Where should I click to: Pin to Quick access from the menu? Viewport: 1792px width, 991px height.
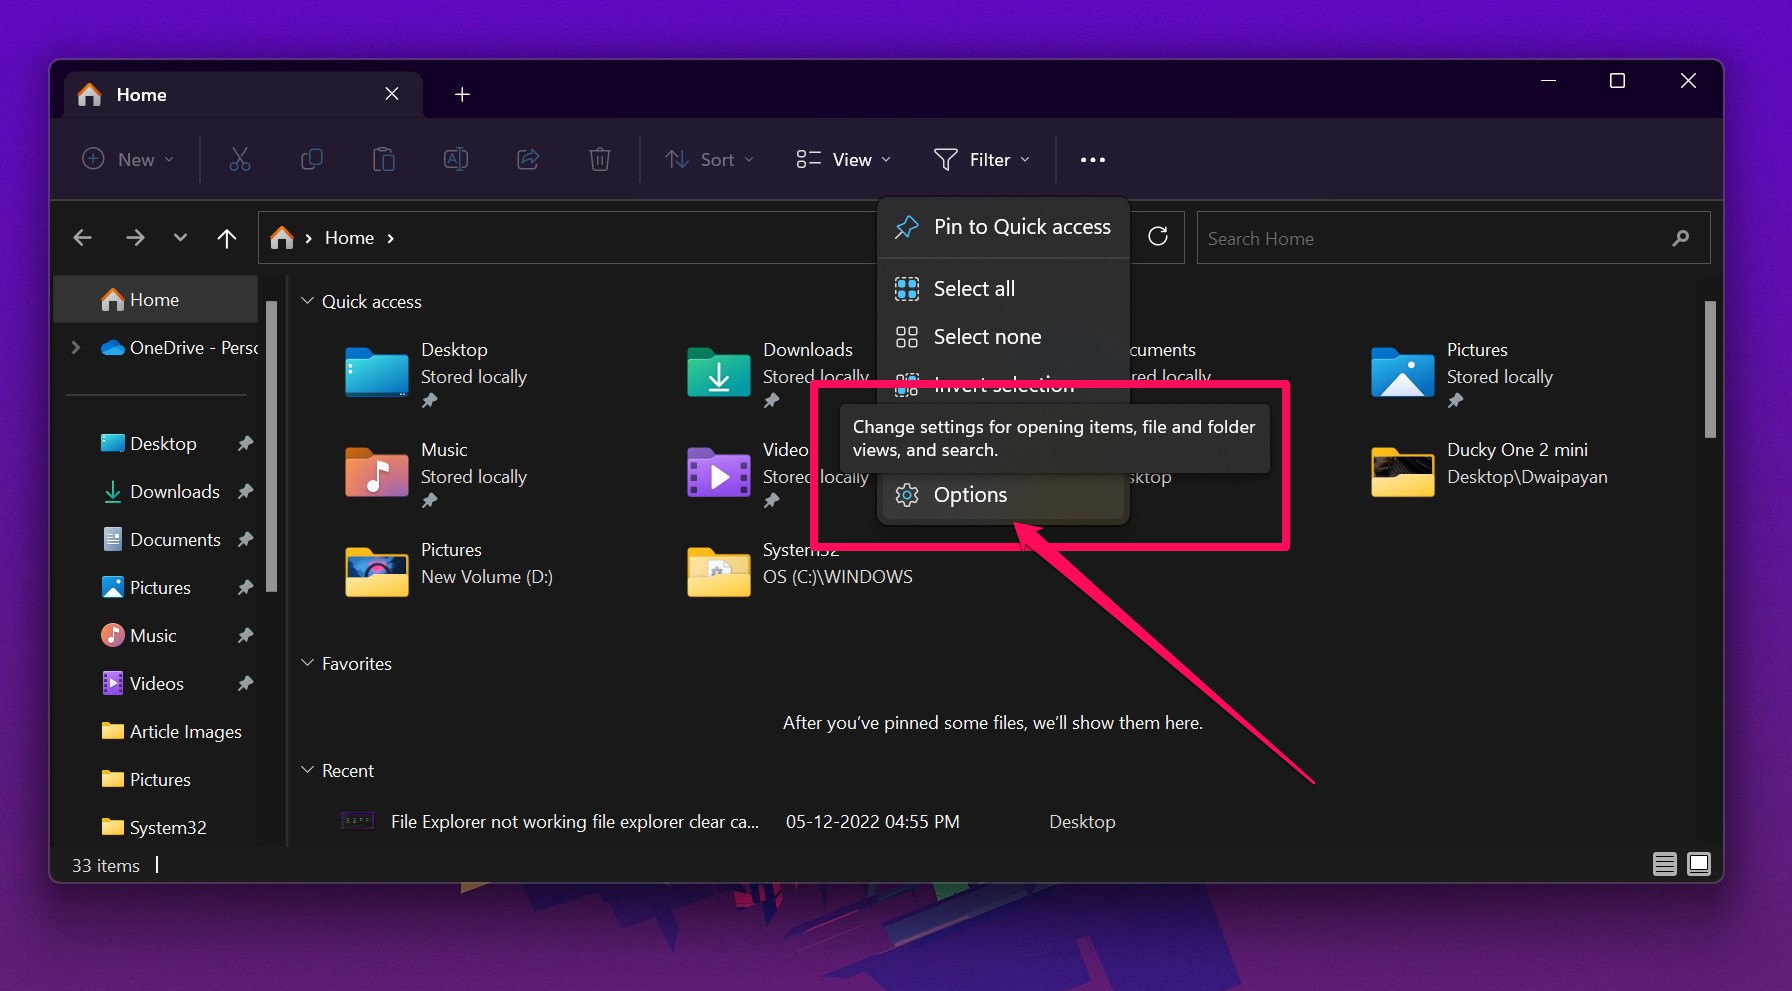point(1020,226)
